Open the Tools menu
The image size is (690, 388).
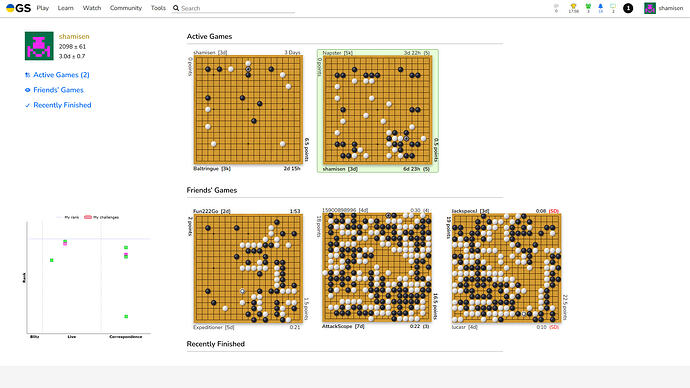tap(158, 8)
